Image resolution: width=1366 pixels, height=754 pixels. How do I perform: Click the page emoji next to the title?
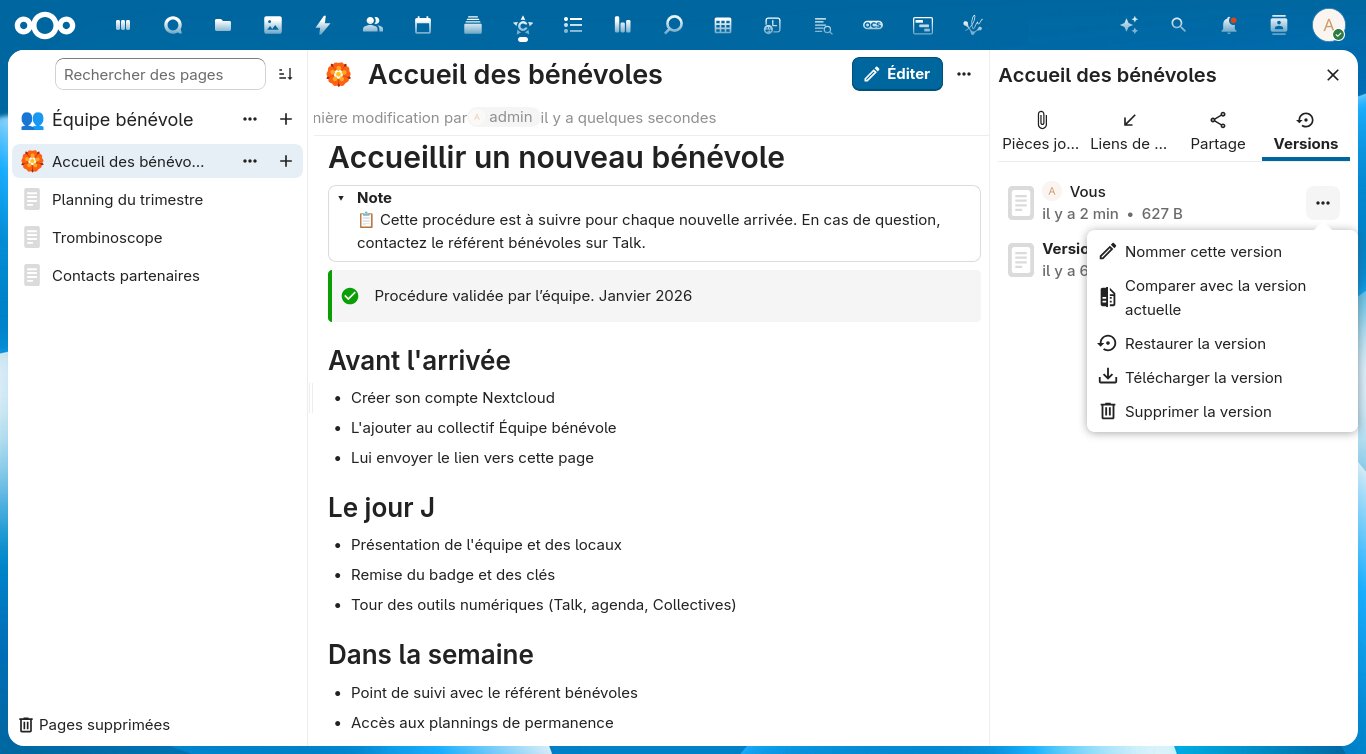[339, 74]
